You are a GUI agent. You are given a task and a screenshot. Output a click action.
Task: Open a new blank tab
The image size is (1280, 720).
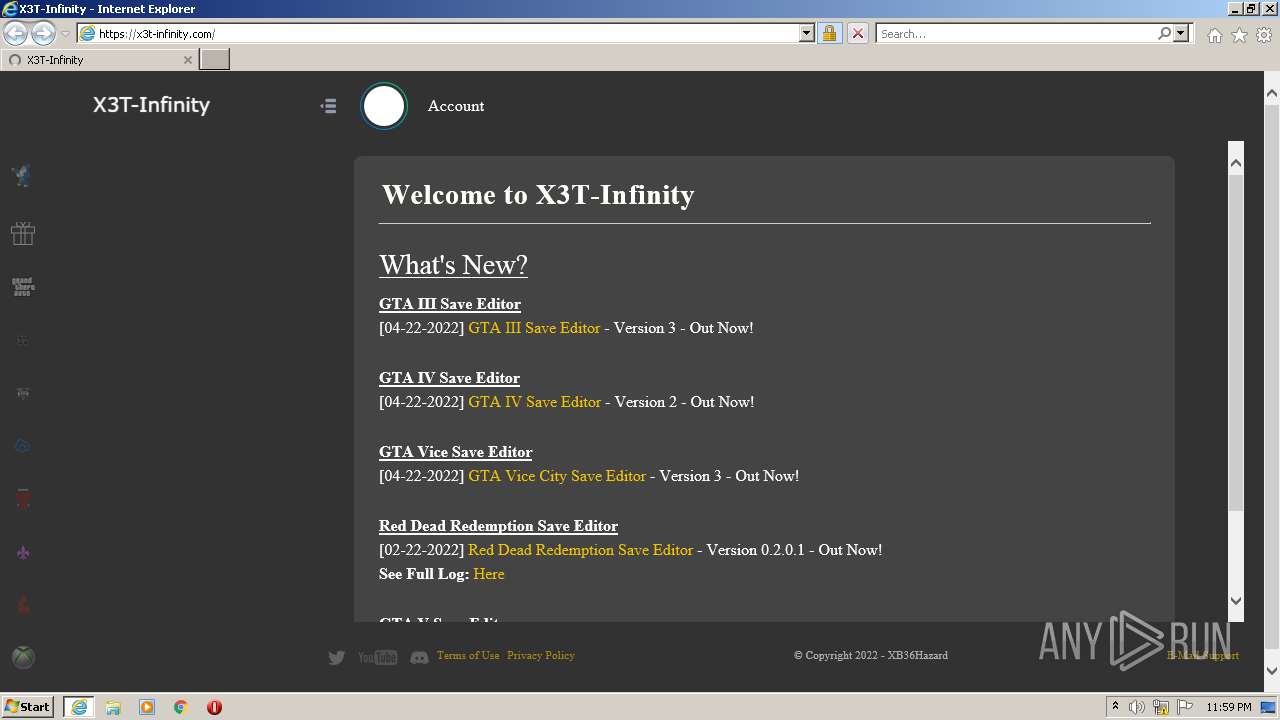pos(215,60)
